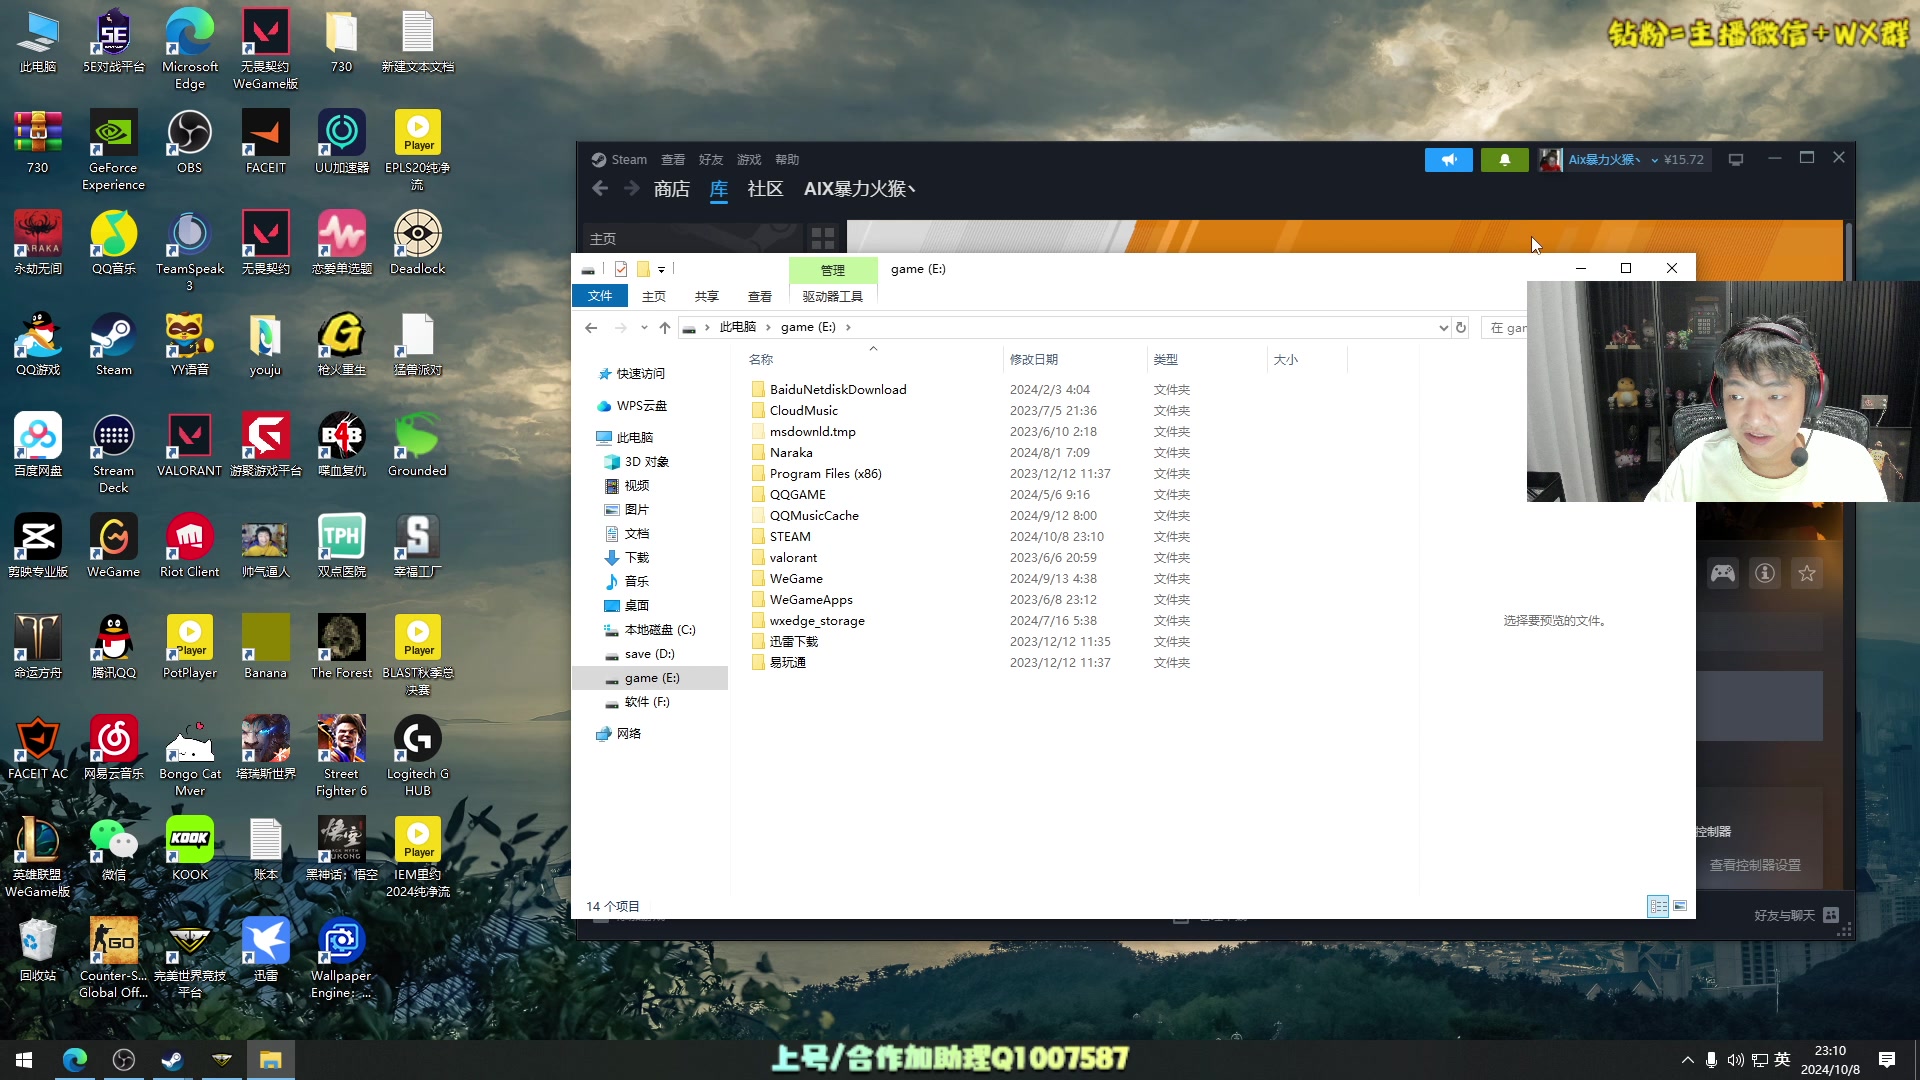This screenshot has width=1920, height=1080.
Task: Click 查看控制器设置 button in Steam
Action: click(x=1755, y=865)
